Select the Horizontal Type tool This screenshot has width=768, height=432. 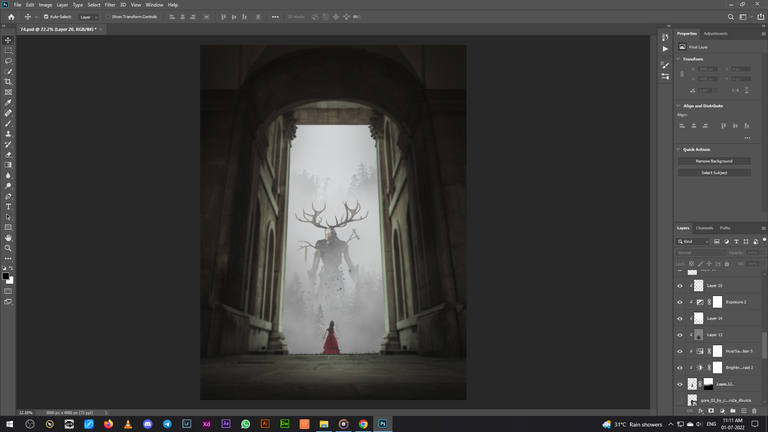[8, 207]
